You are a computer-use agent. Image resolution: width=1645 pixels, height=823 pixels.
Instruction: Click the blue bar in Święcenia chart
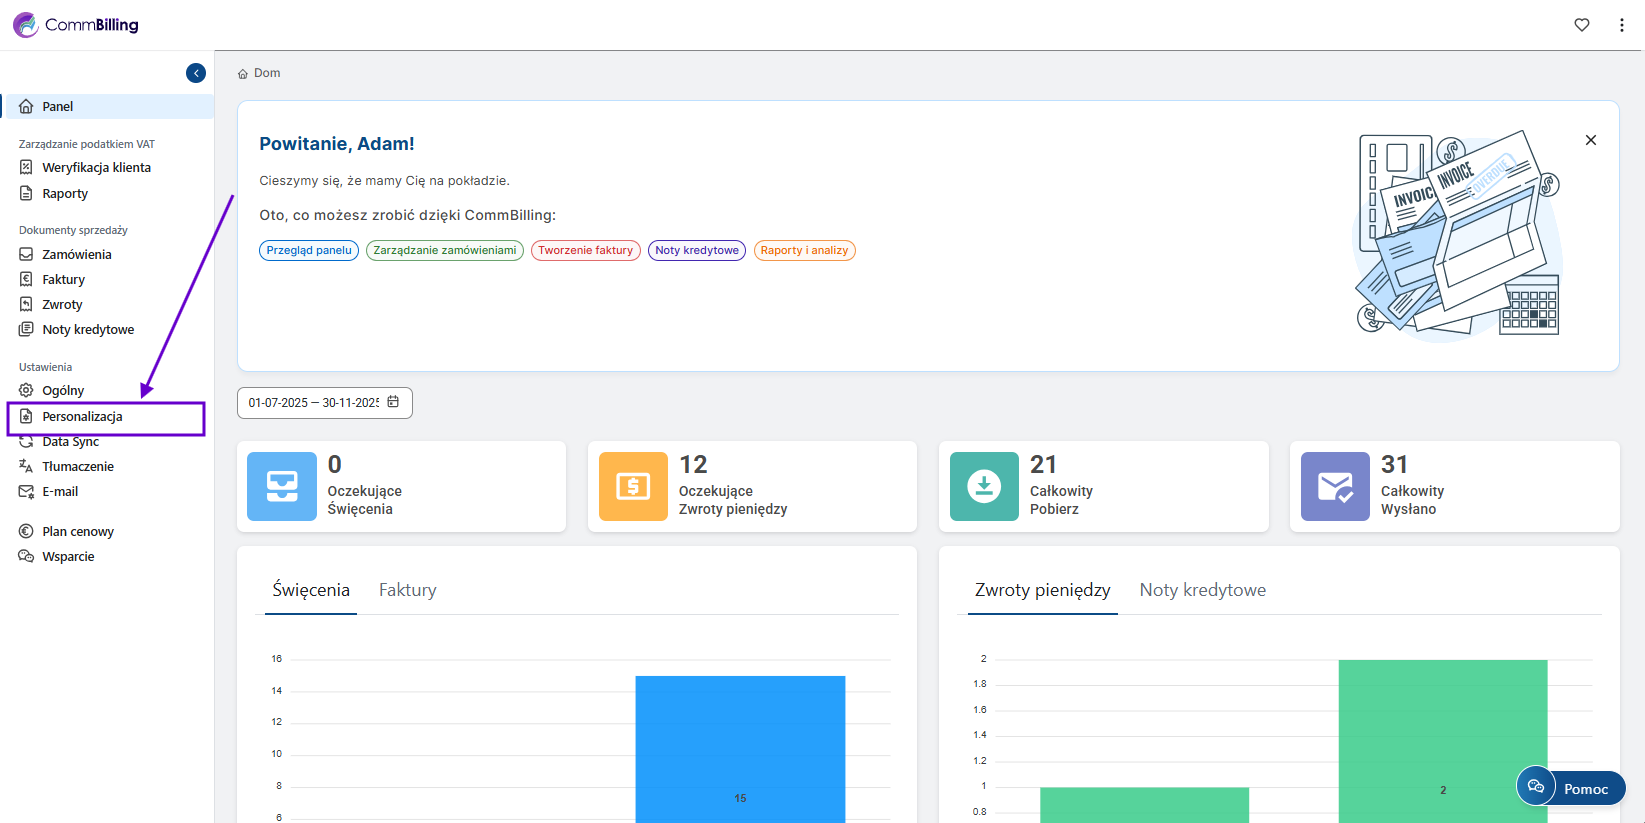pos(740,748)
